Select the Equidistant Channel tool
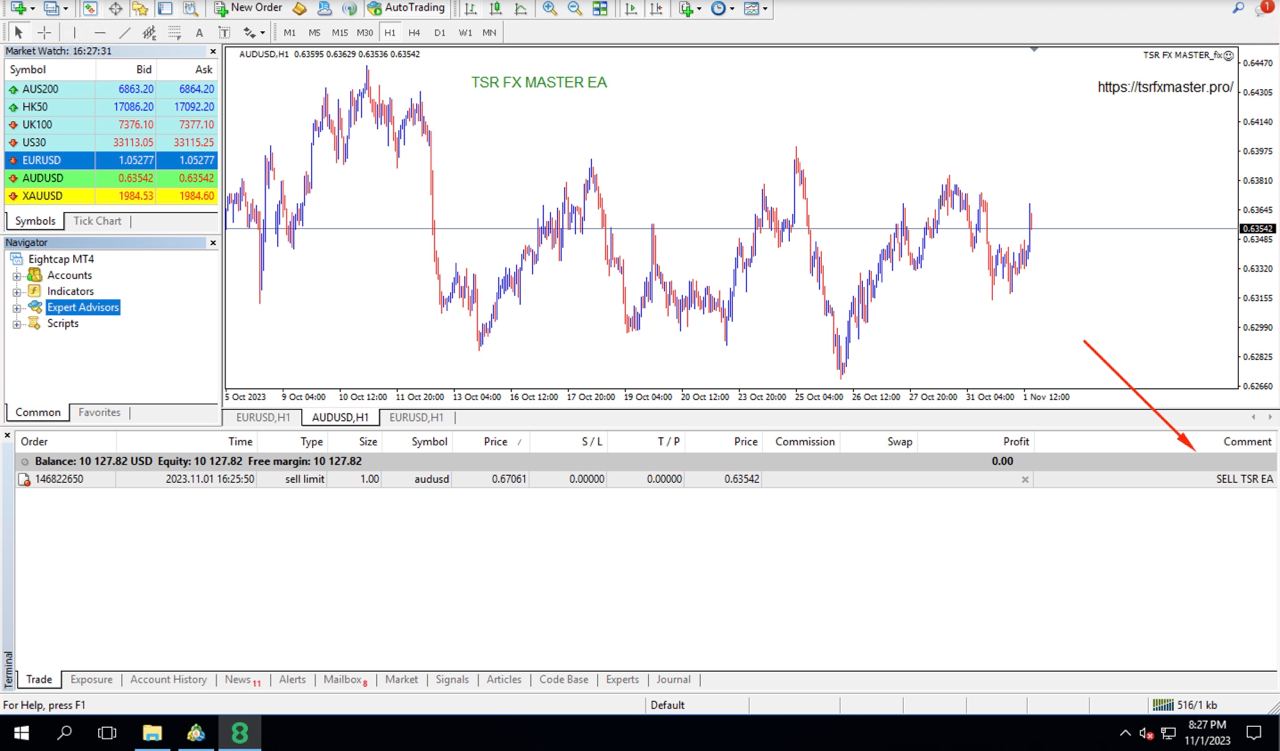The image size is (1280, 751). [150, 33]
